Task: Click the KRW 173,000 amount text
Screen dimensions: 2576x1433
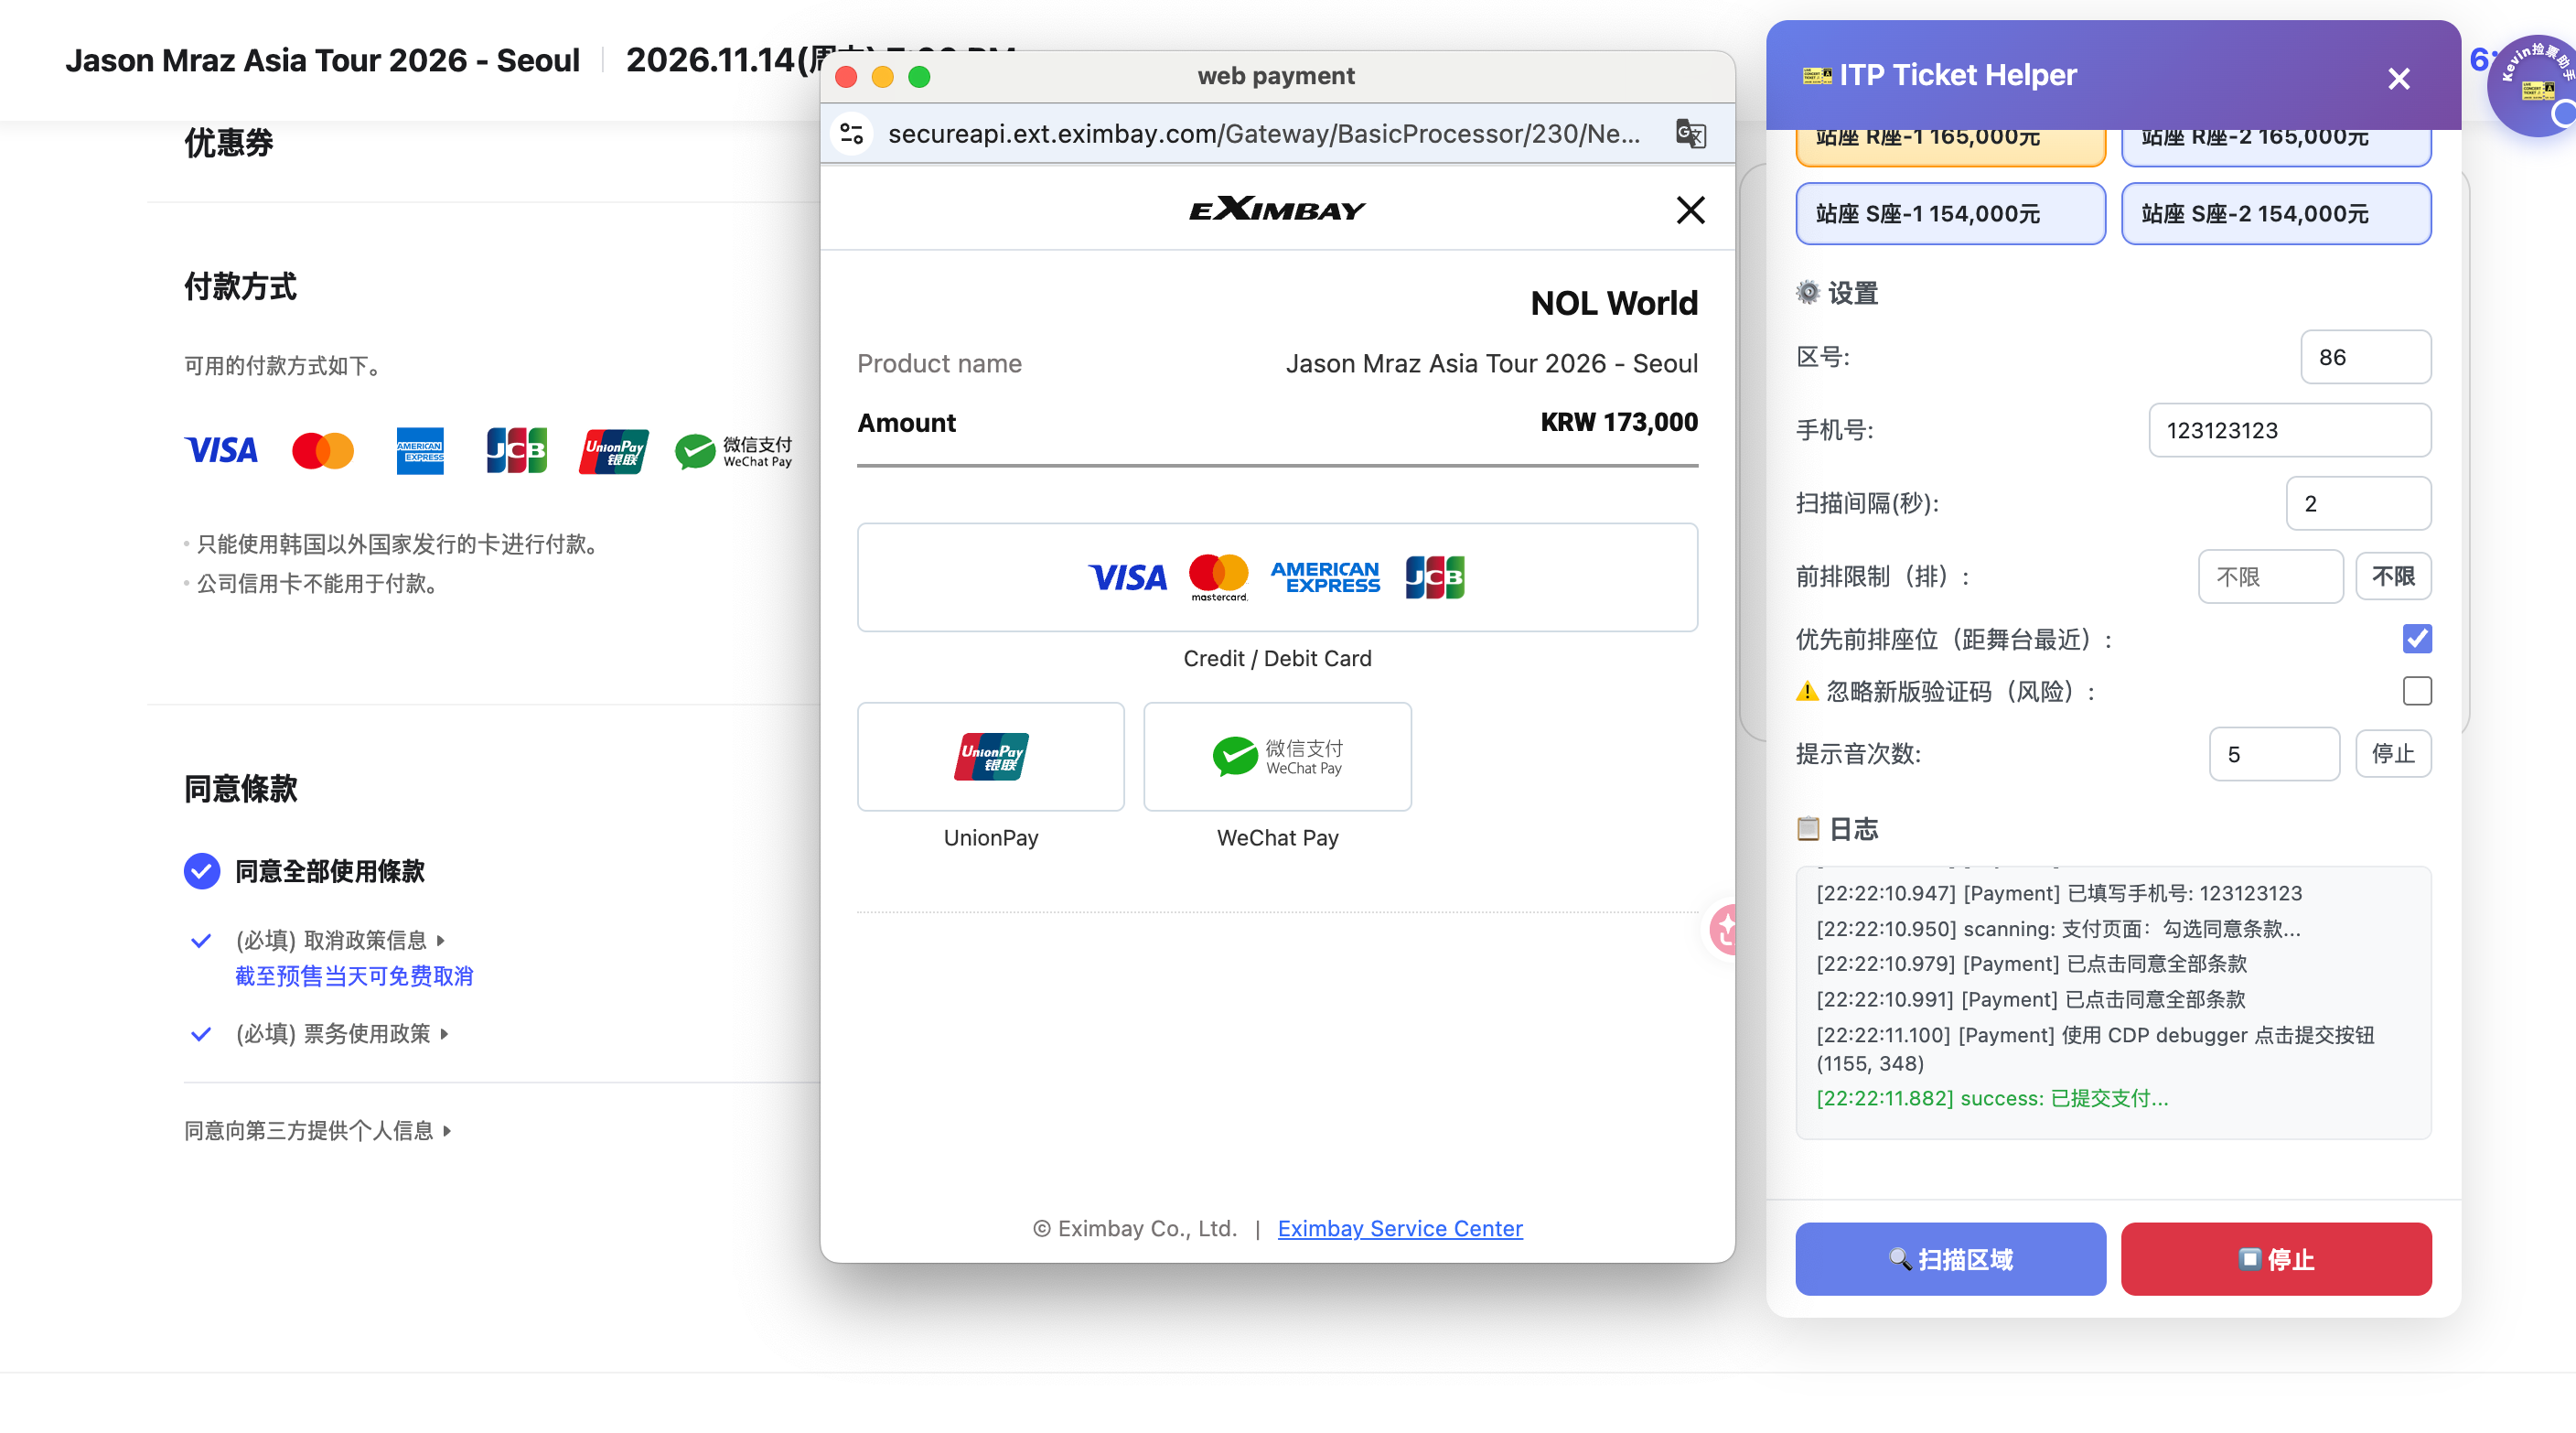Action: 1618,422
